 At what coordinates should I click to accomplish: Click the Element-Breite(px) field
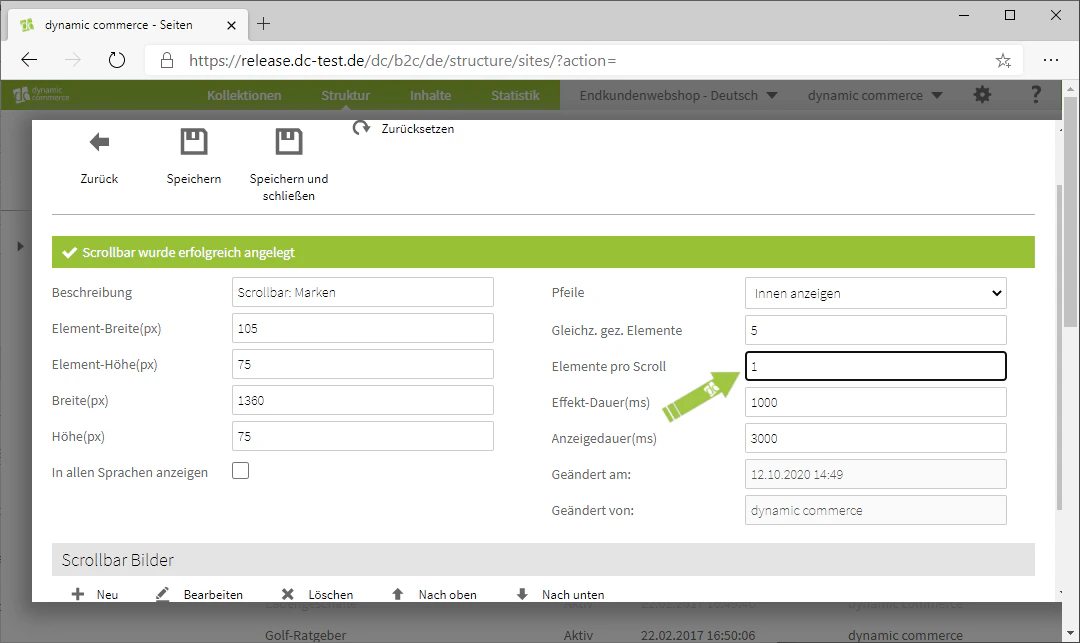click(363, 328)
